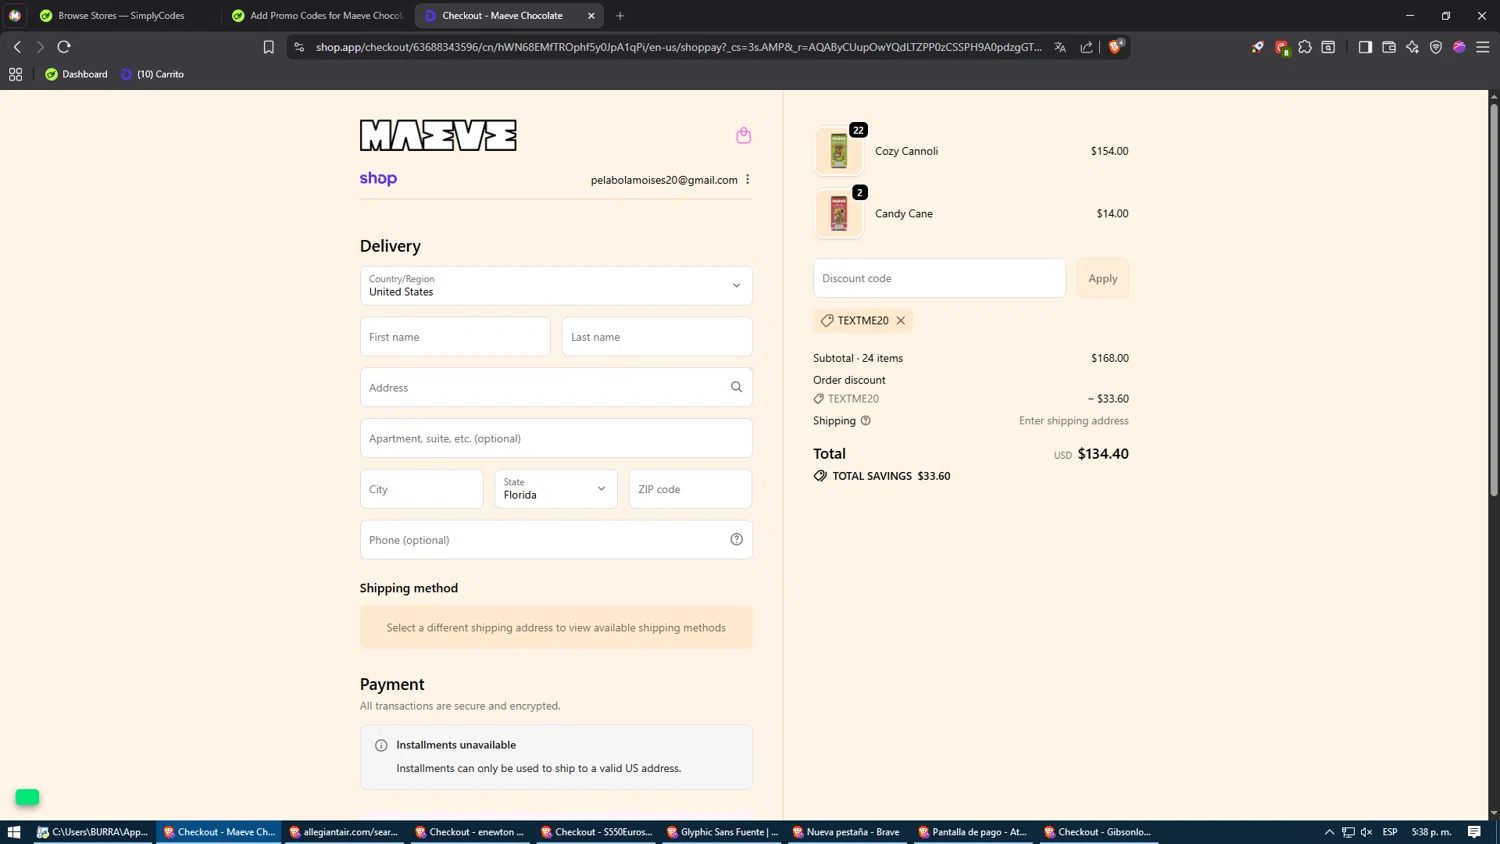Switch to Browse Stores SimplyCodes tab
This screenshot has width=1500, height=844.
click(121, 16)
